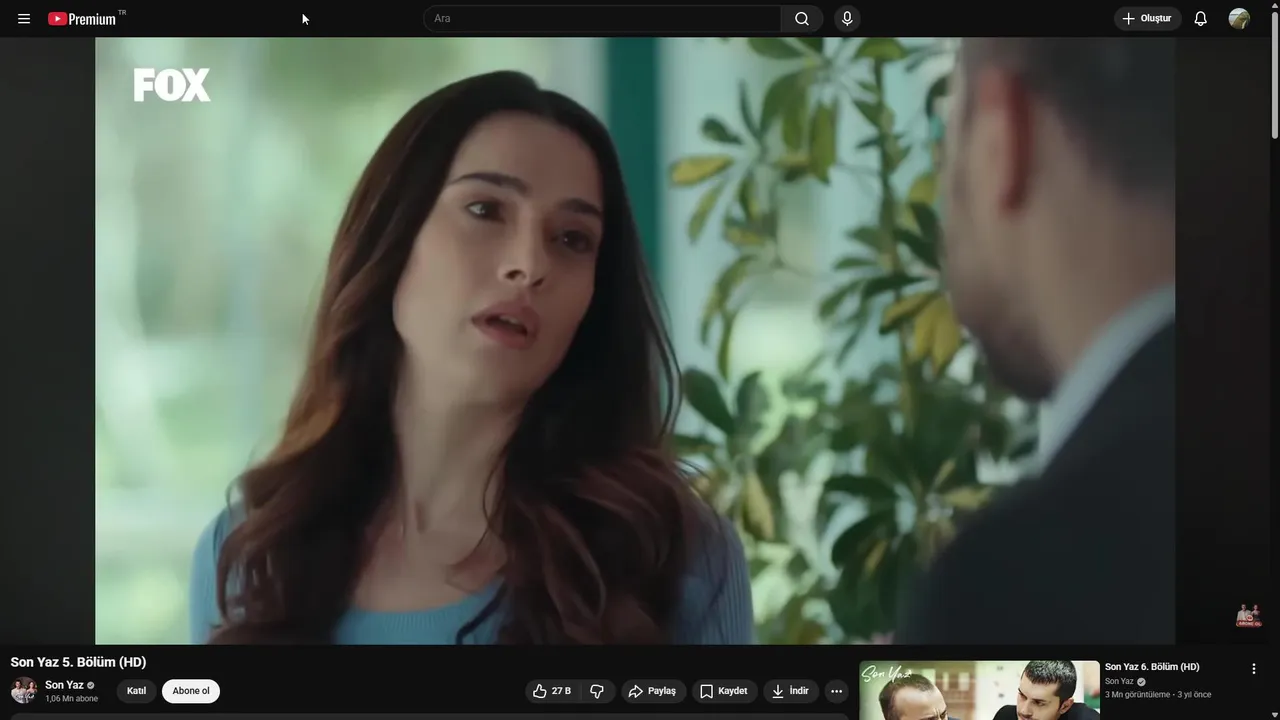Open Son Yaz channel avatar
The height and width of the screenshot is (720, 1280).
pos(24,691)
